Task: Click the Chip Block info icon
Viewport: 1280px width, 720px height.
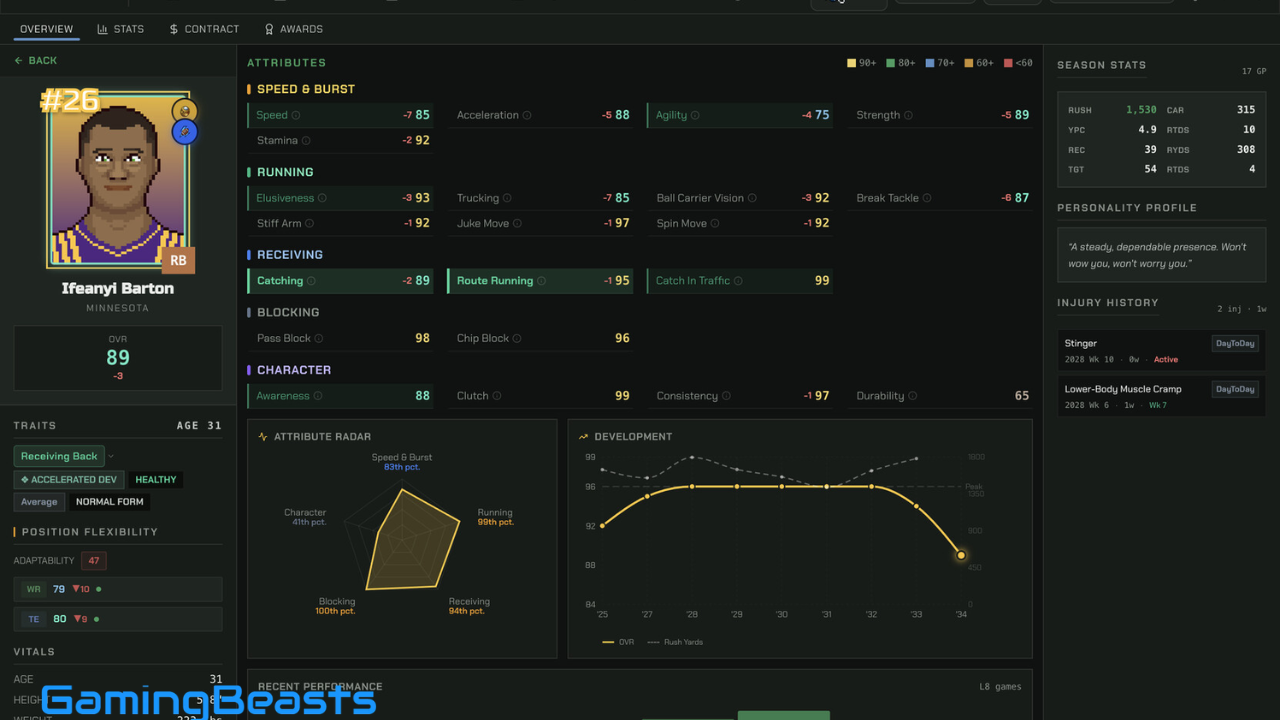Action: pyautogui.click(x=517, y=338)
